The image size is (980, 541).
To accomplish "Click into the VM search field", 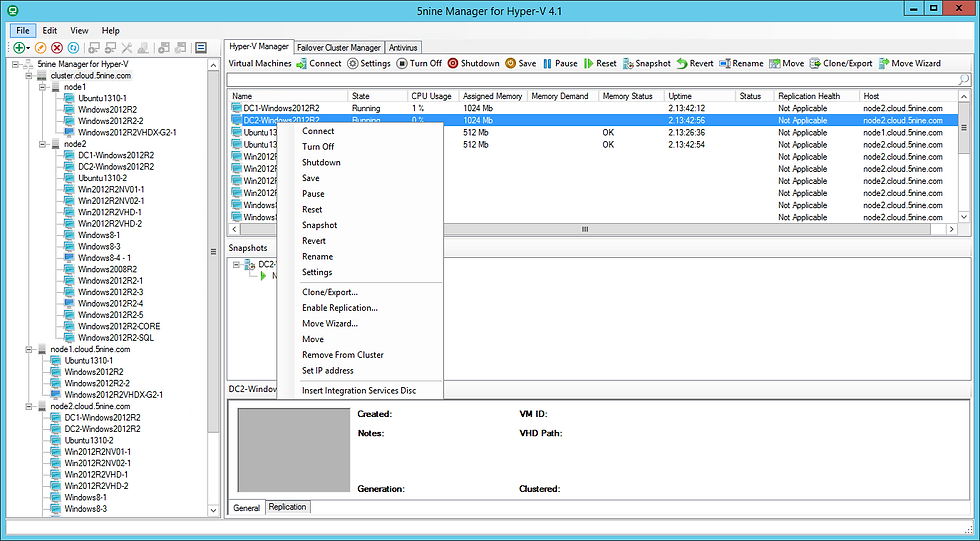I will point(592,79).
